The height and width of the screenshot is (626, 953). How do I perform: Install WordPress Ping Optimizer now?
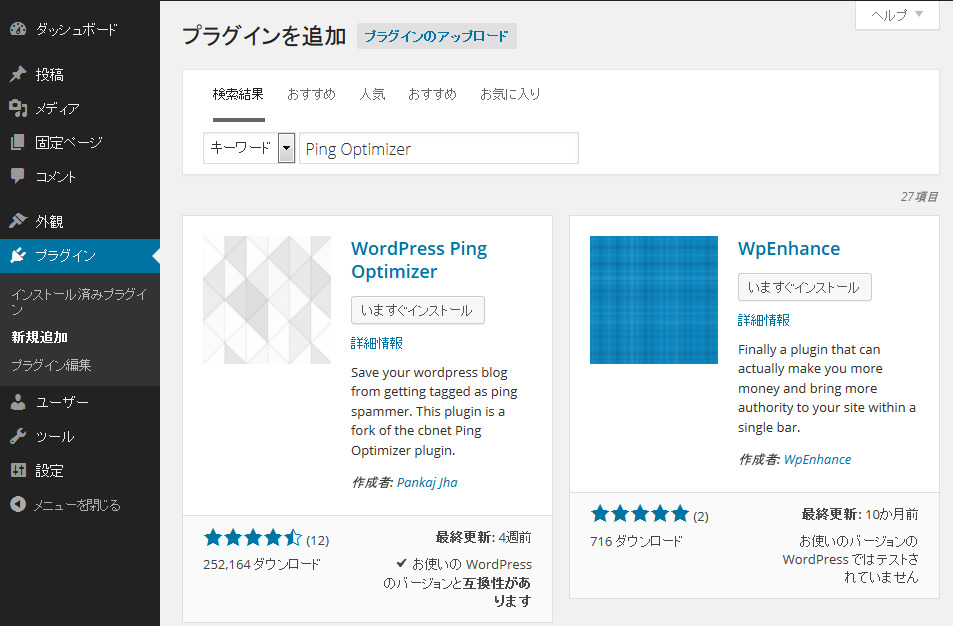(x=418, y=310)
